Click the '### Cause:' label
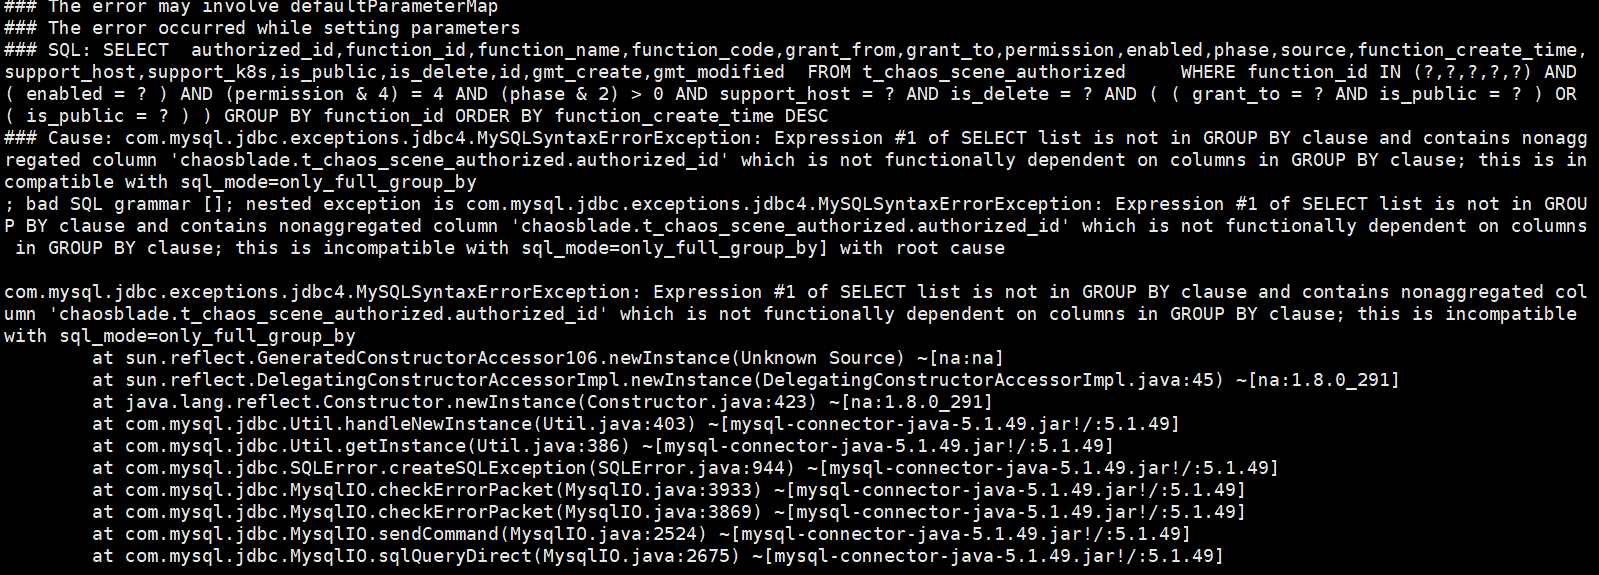The height and width of the screenshot is (575, 1599). pos(47,138)
